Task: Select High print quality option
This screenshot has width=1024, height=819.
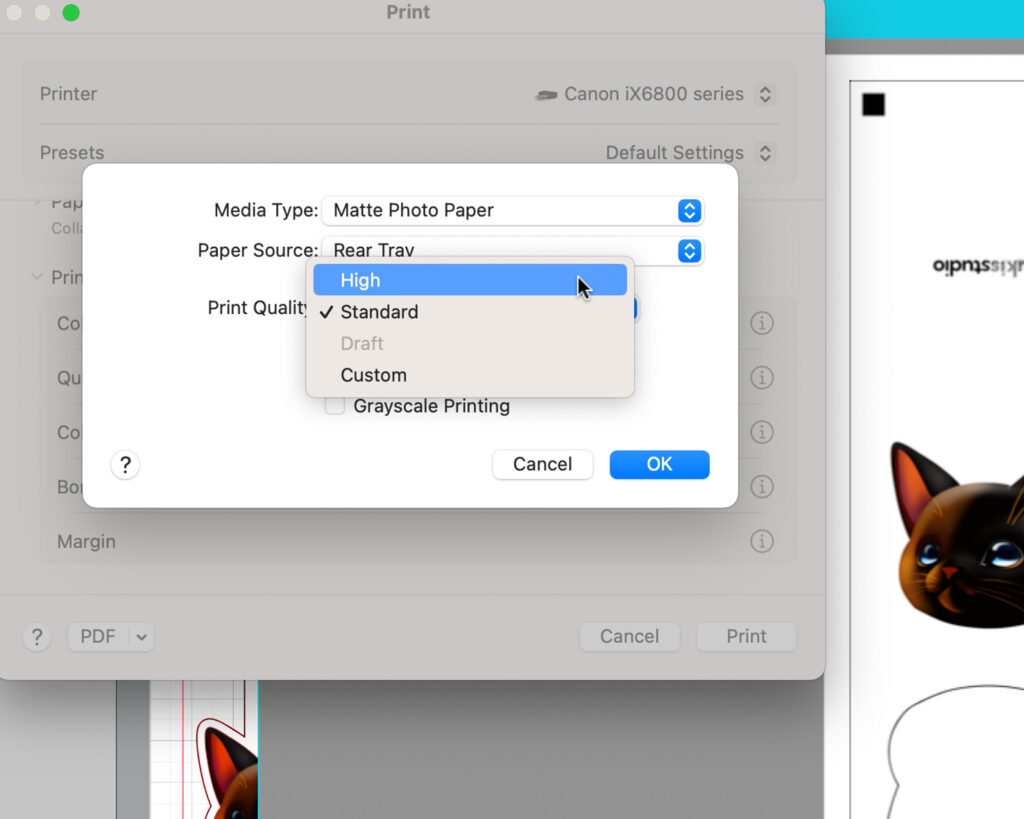Action: tap(470, 280)
